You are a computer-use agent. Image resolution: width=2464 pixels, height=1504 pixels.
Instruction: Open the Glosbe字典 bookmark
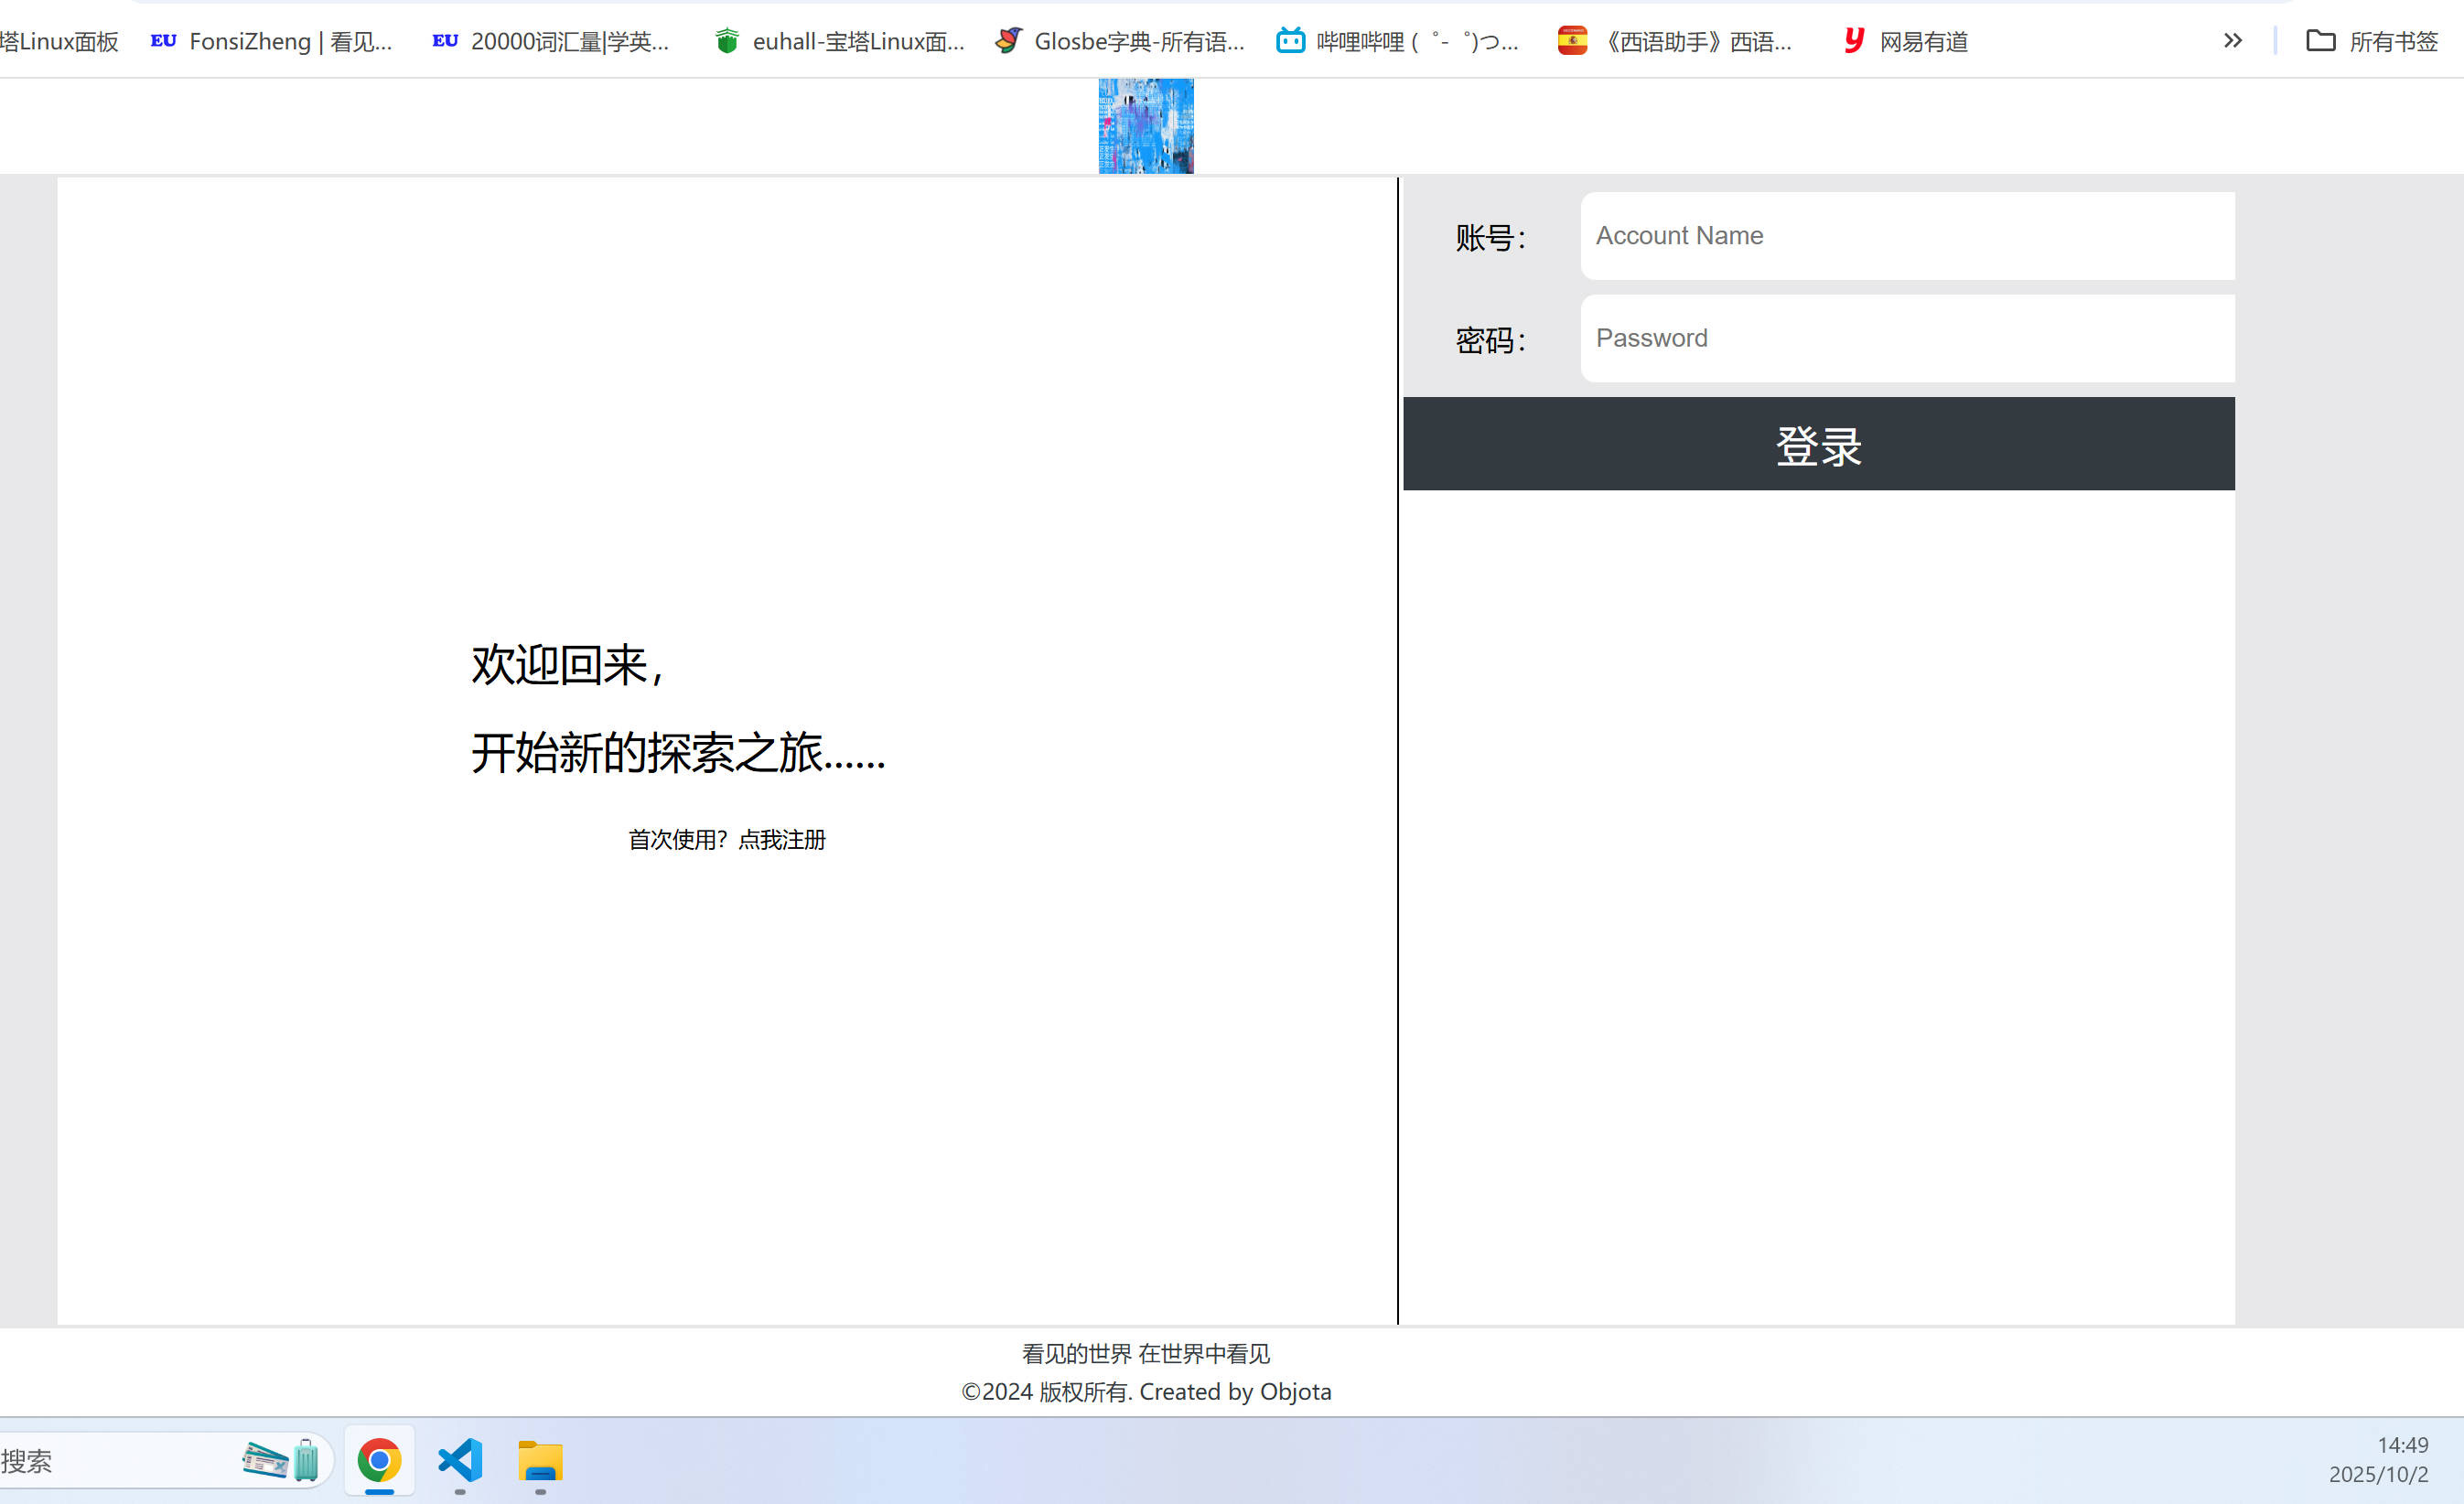tap(1121, 41)
